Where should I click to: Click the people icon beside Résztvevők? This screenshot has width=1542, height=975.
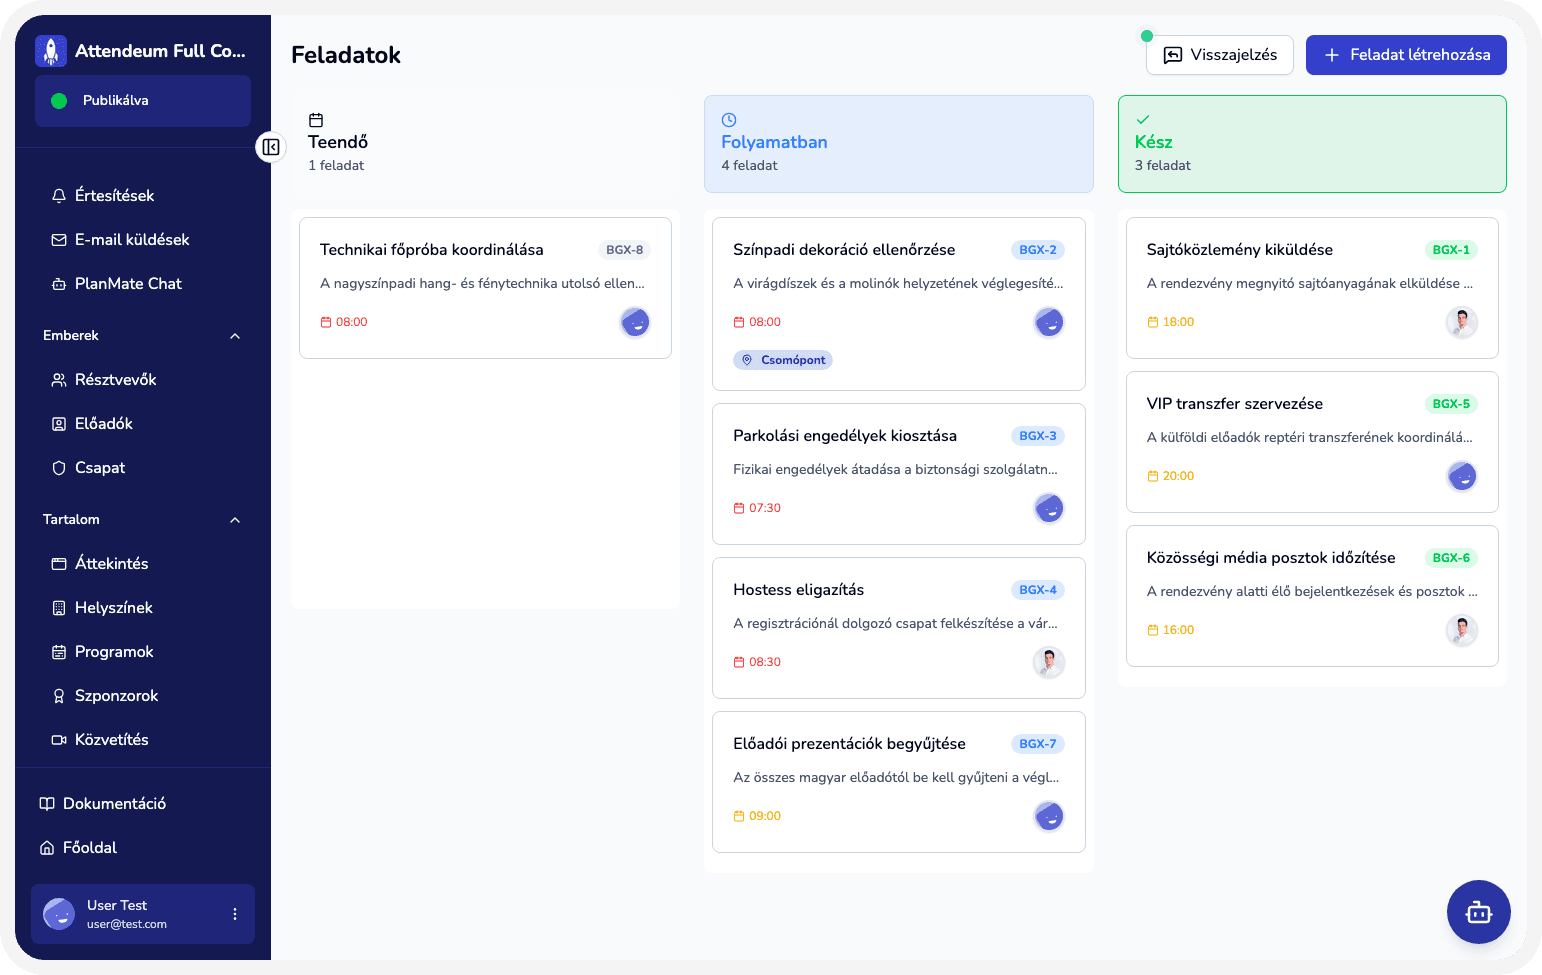tap(59, 380)
